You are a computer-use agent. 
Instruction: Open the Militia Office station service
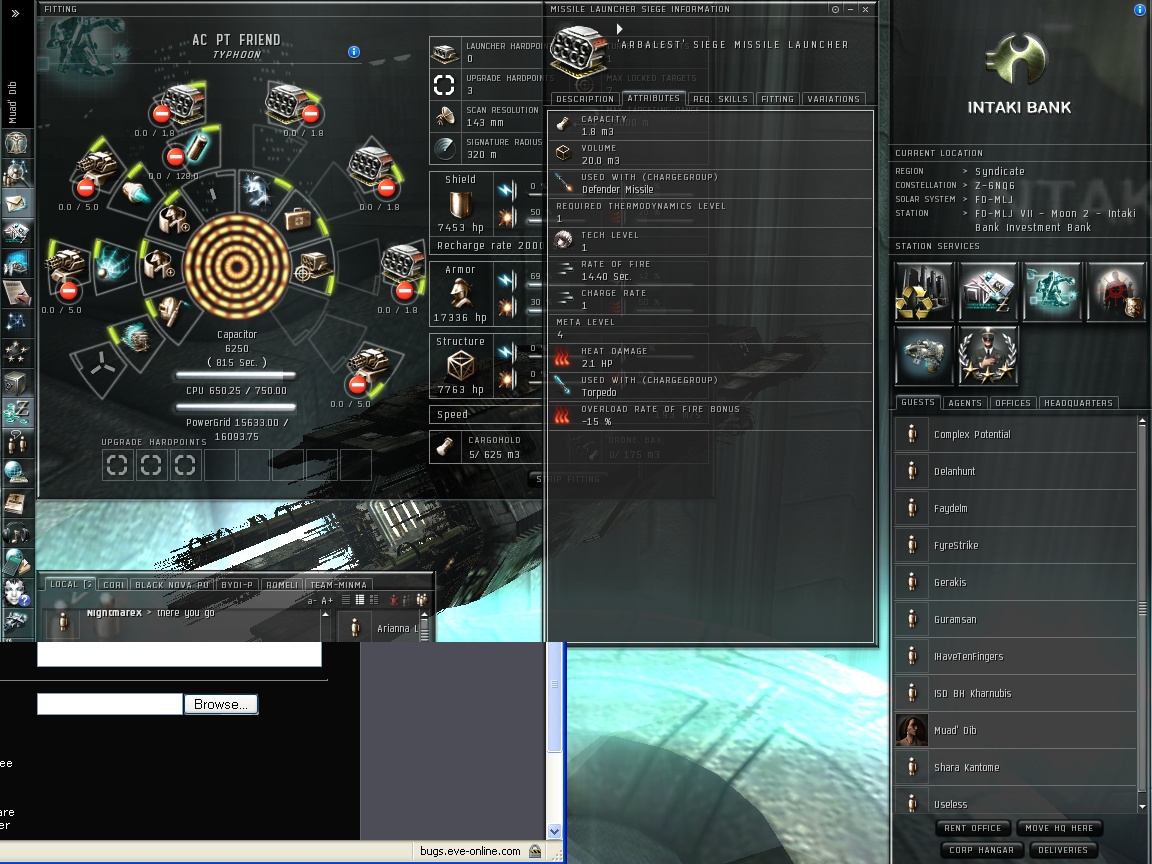click(987, 356)
